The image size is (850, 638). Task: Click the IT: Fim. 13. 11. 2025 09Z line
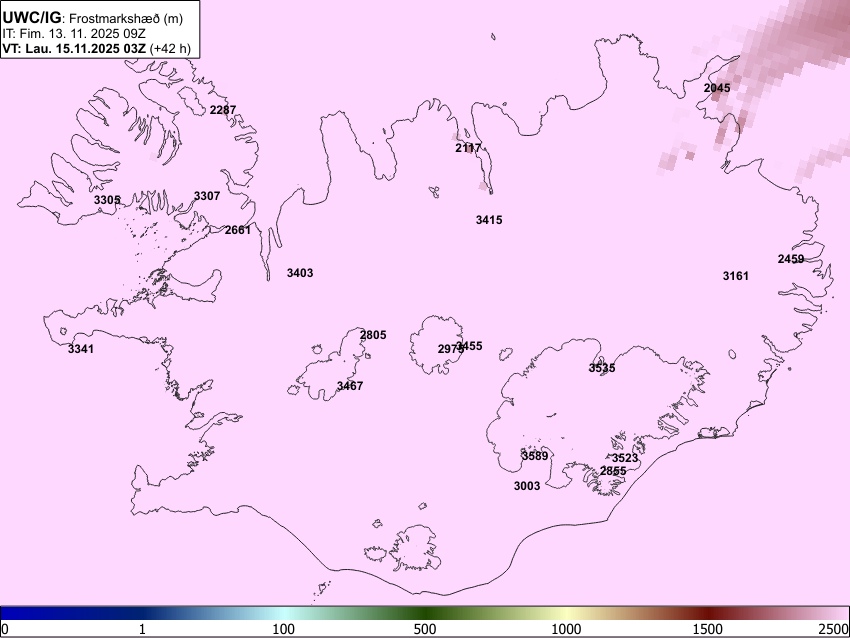[72, 33]
